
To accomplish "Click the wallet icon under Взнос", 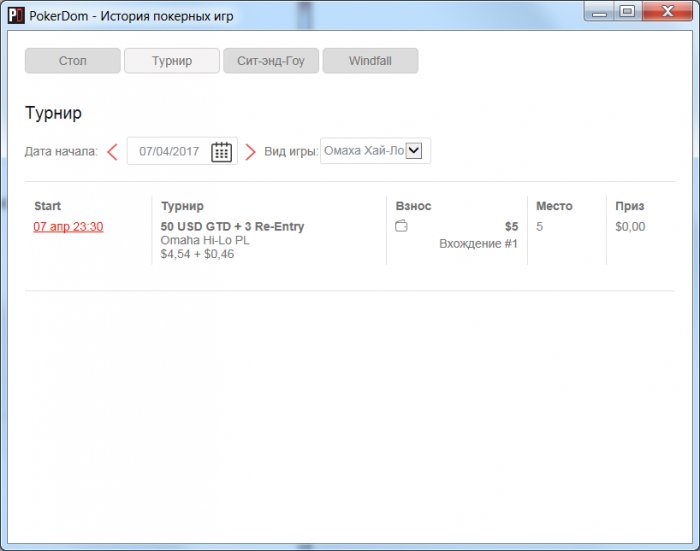I will pos(401,226).
